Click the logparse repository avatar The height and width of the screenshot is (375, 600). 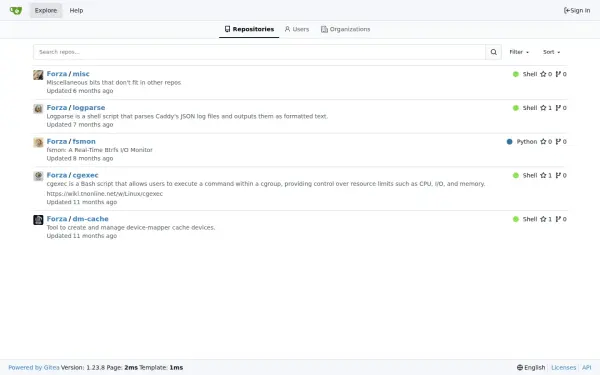38,109
